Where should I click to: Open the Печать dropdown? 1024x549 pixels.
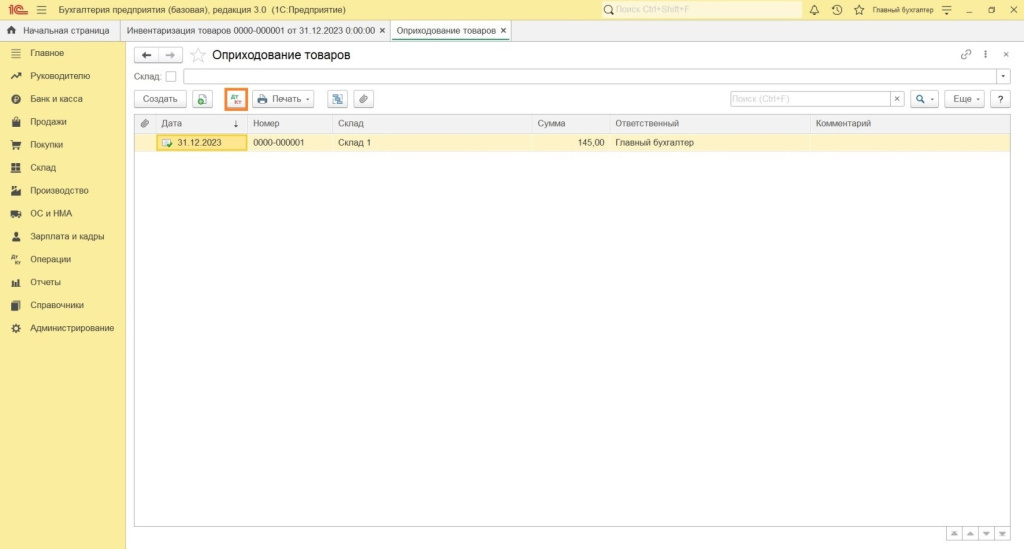click(x=283, y=99)
